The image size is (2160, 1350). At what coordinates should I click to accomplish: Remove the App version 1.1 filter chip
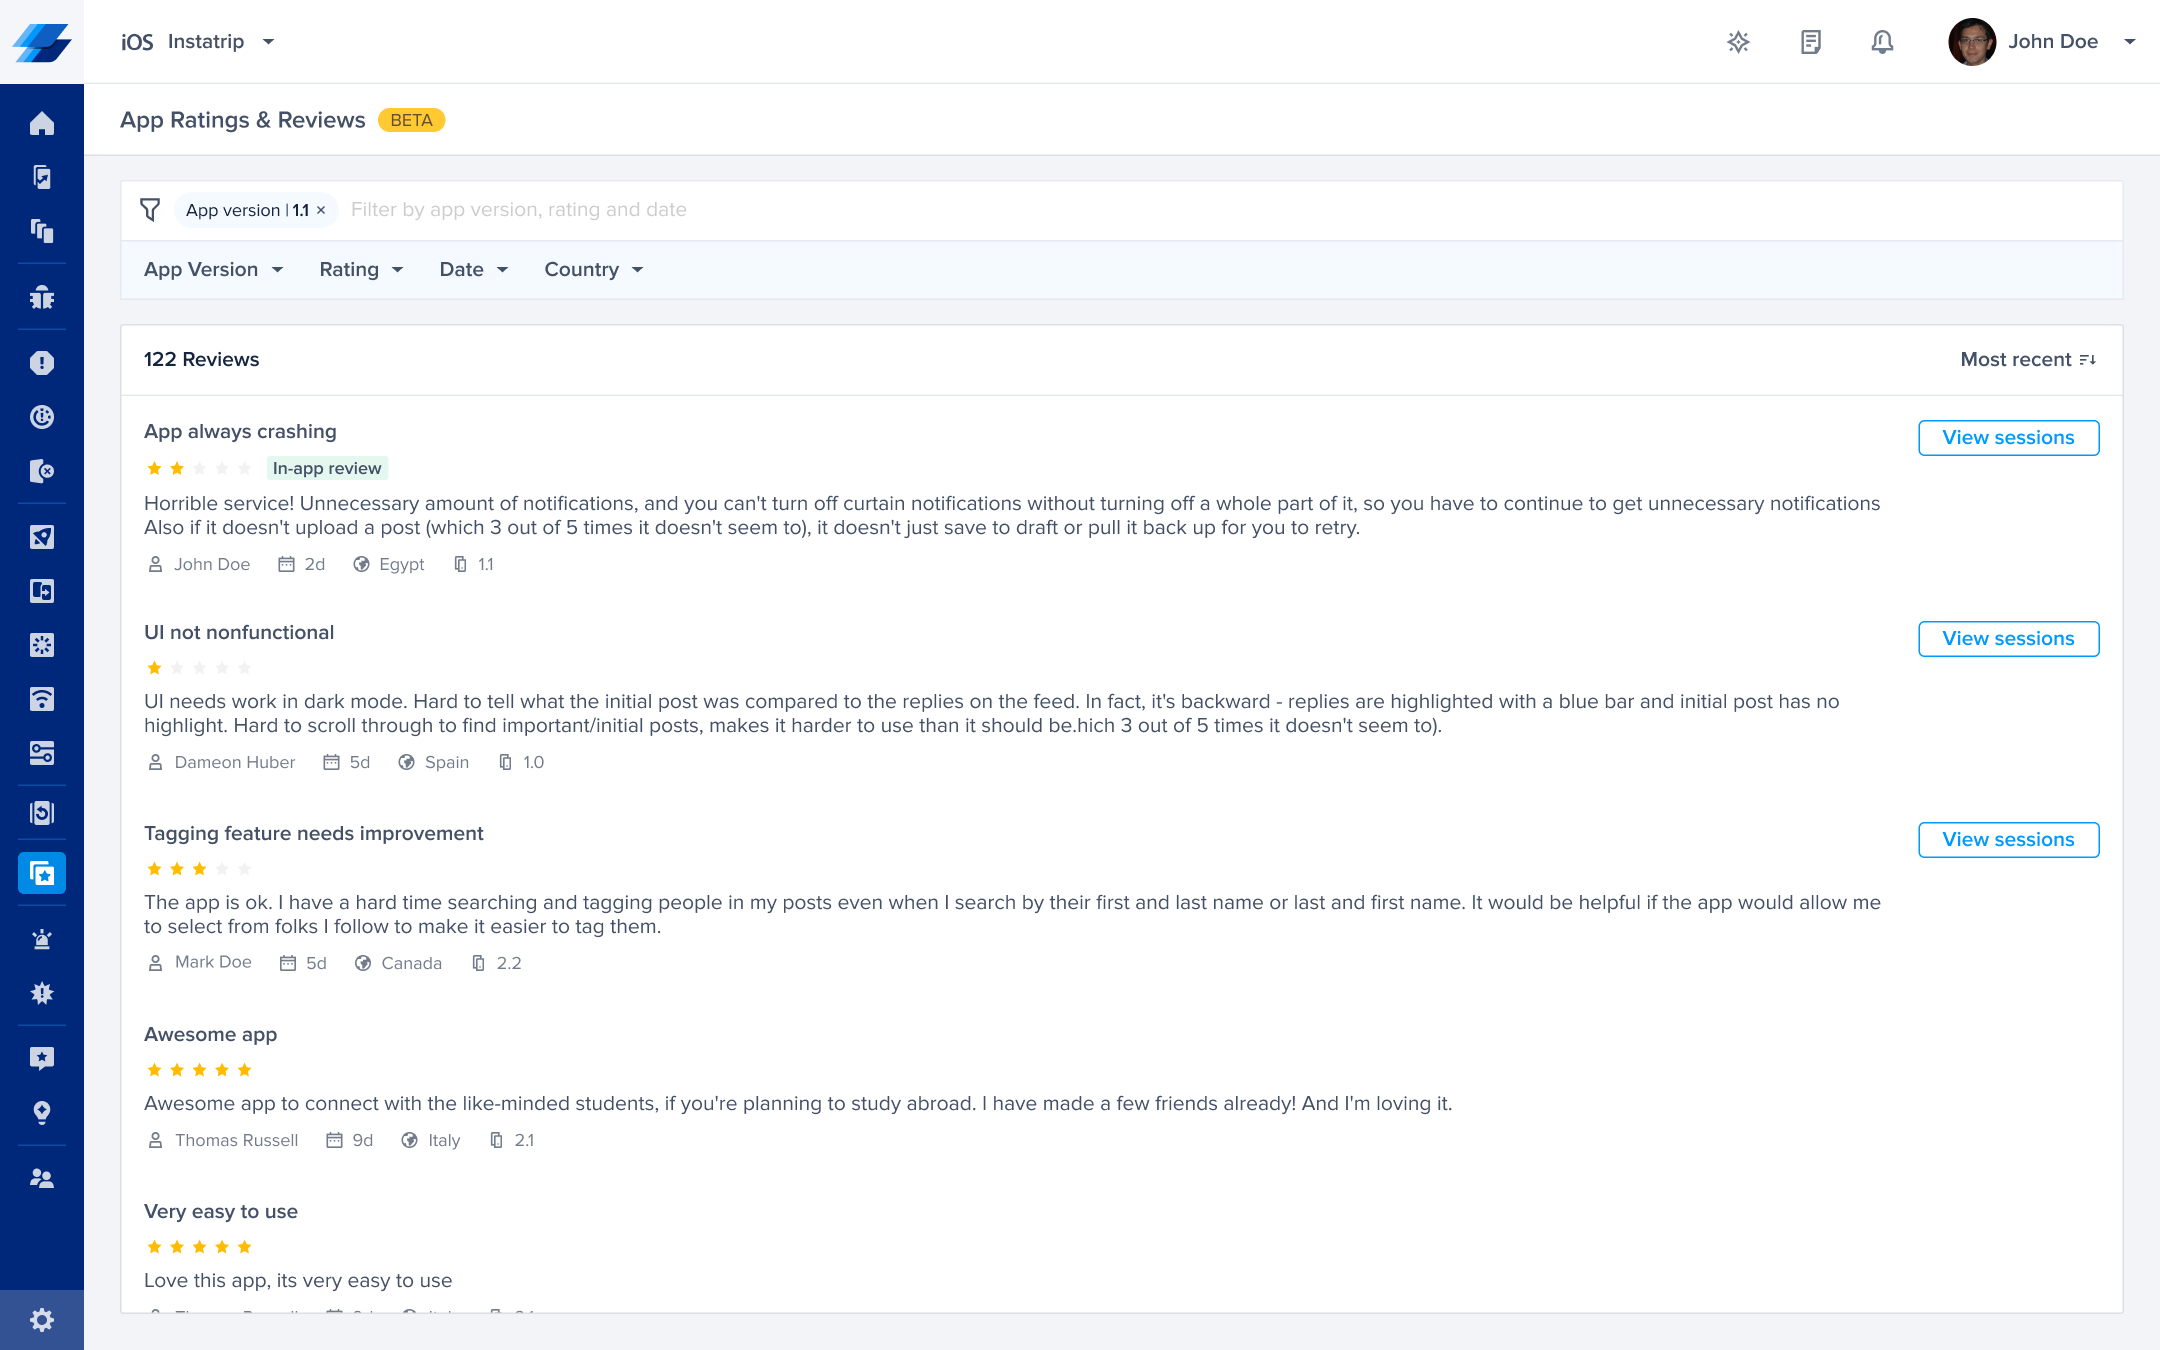[321, 210]
